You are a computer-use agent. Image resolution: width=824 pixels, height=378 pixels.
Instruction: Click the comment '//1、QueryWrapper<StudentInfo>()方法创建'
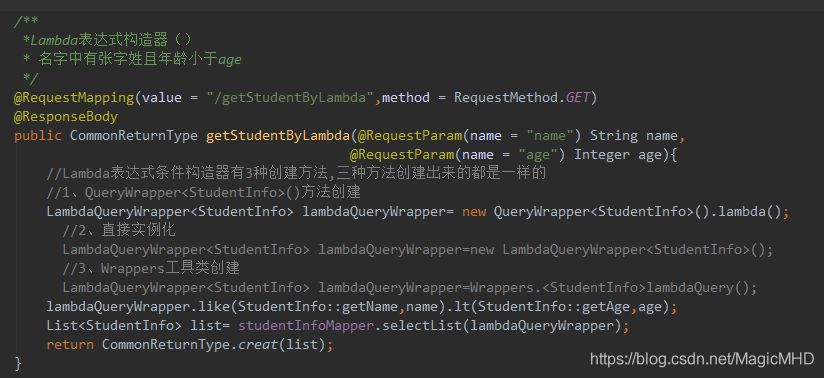204,192
